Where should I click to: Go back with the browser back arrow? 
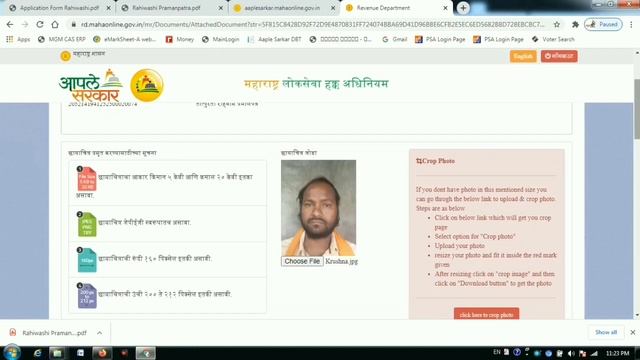tap(10, 24)
